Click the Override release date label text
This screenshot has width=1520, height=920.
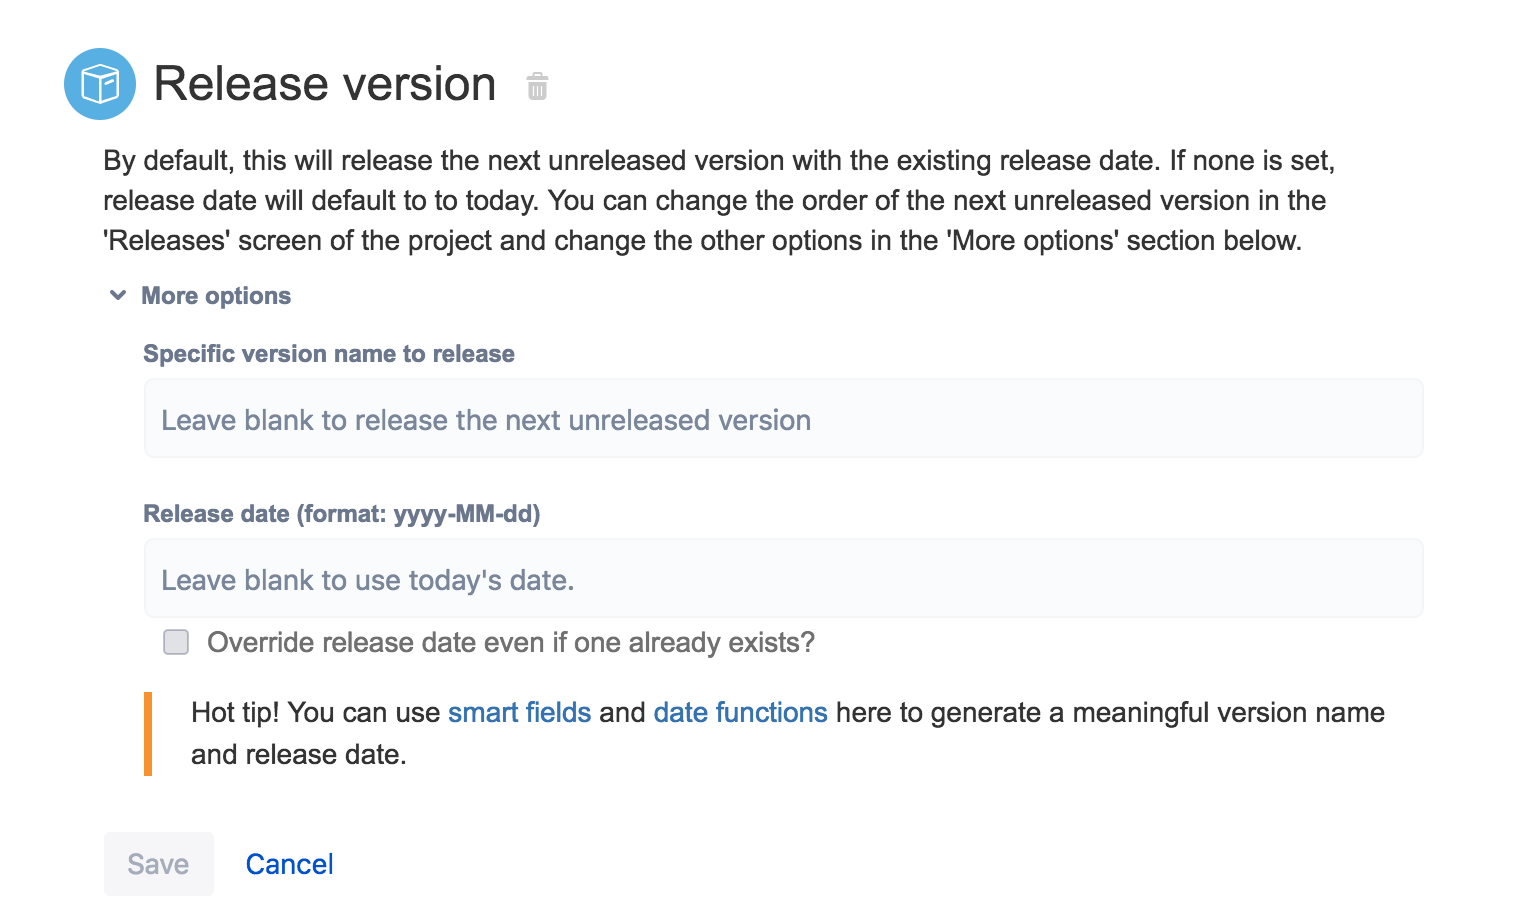[x=511, y=642]
